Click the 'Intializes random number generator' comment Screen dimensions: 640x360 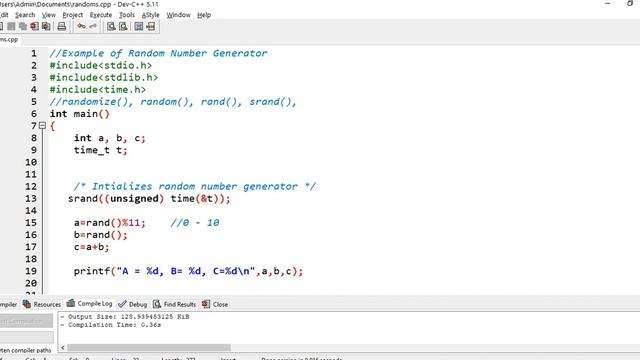click(x=195, y=187)
